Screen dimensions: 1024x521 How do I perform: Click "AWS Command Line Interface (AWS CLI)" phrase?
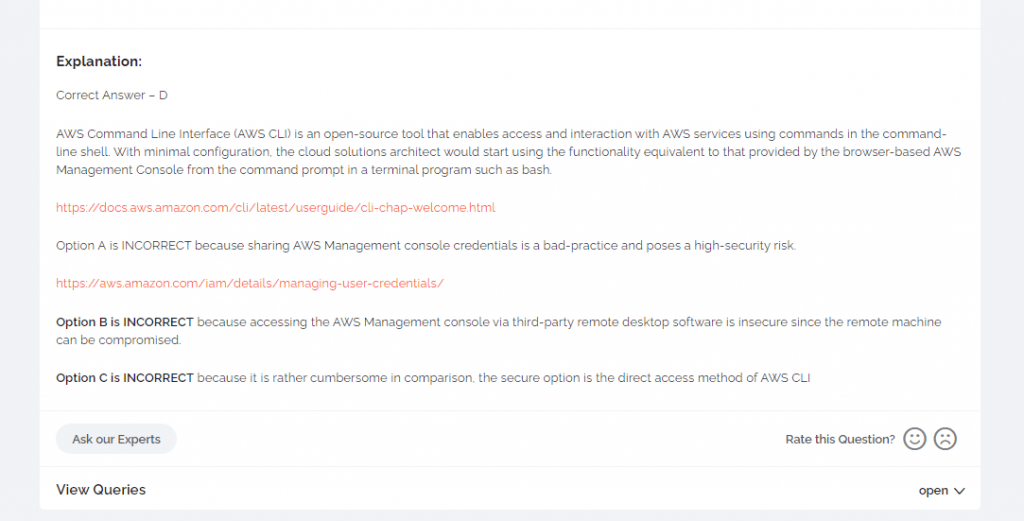point(173,134)
